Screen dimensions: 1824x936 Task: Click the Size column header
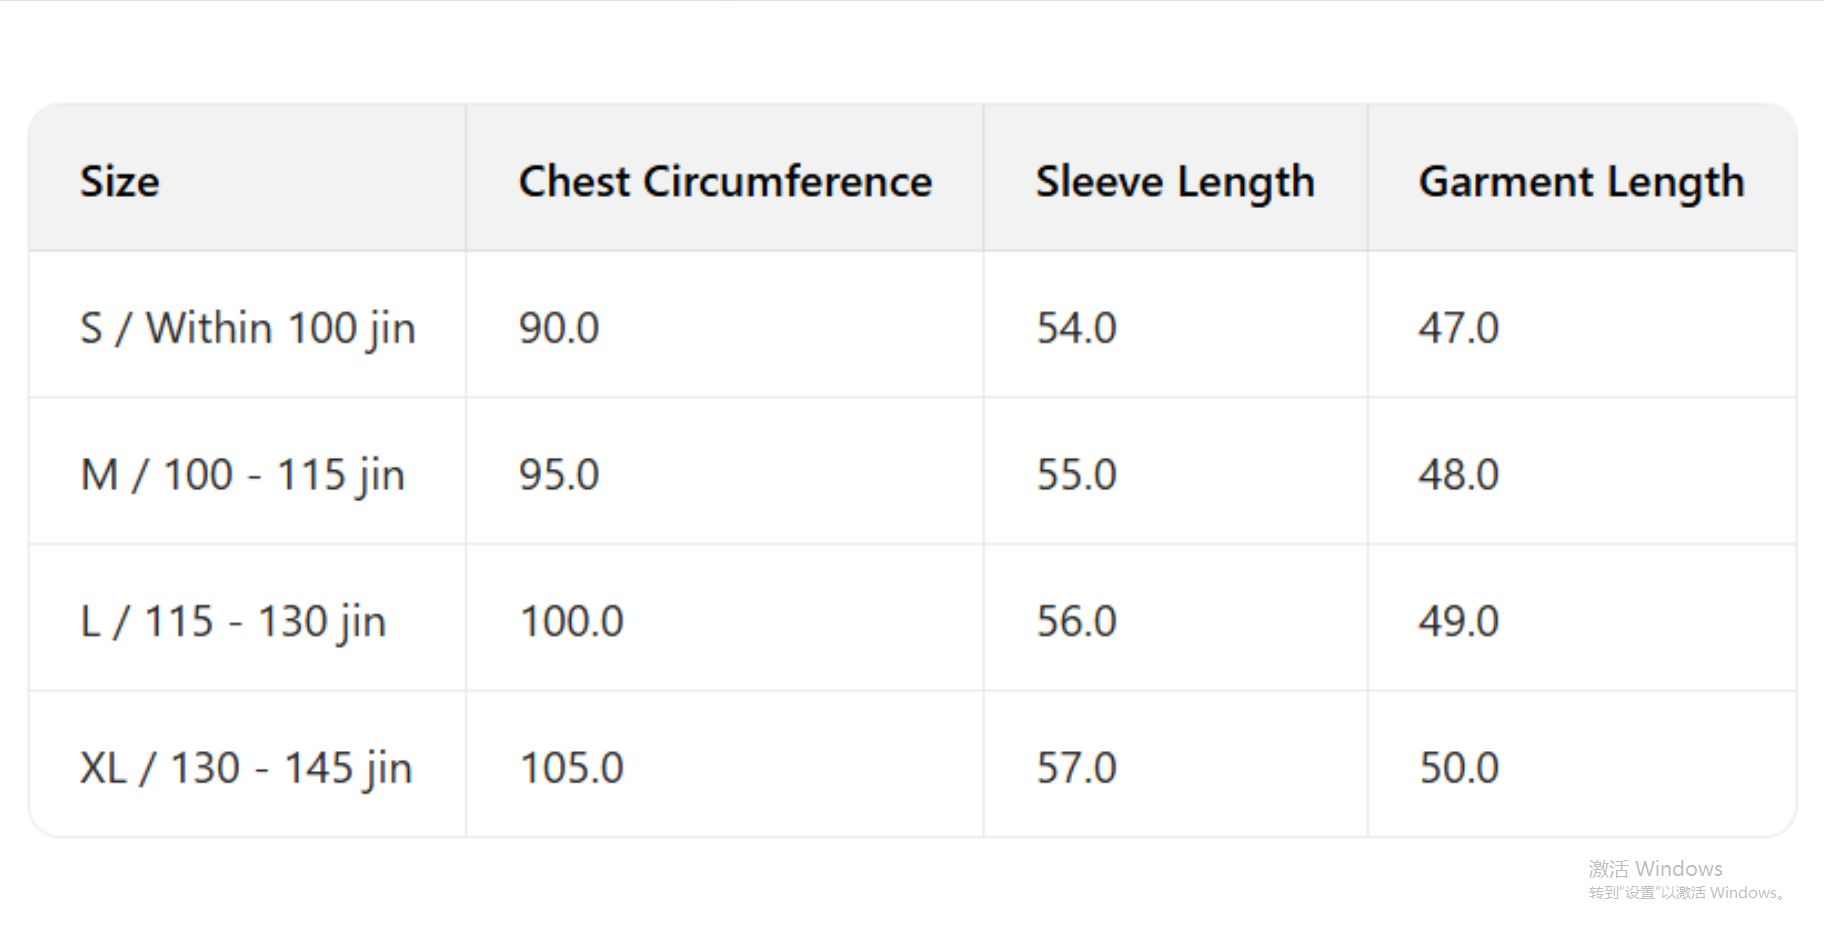[x=120, y=182]
